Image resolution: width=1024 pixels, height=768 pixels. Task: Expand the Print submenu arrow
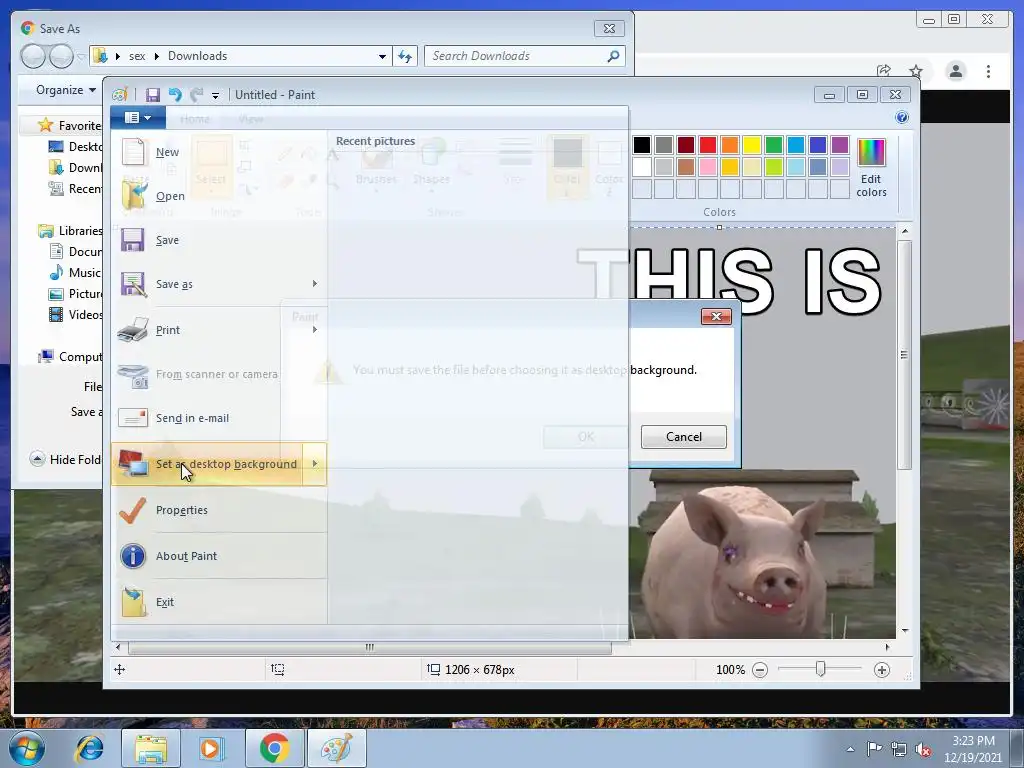315,330
